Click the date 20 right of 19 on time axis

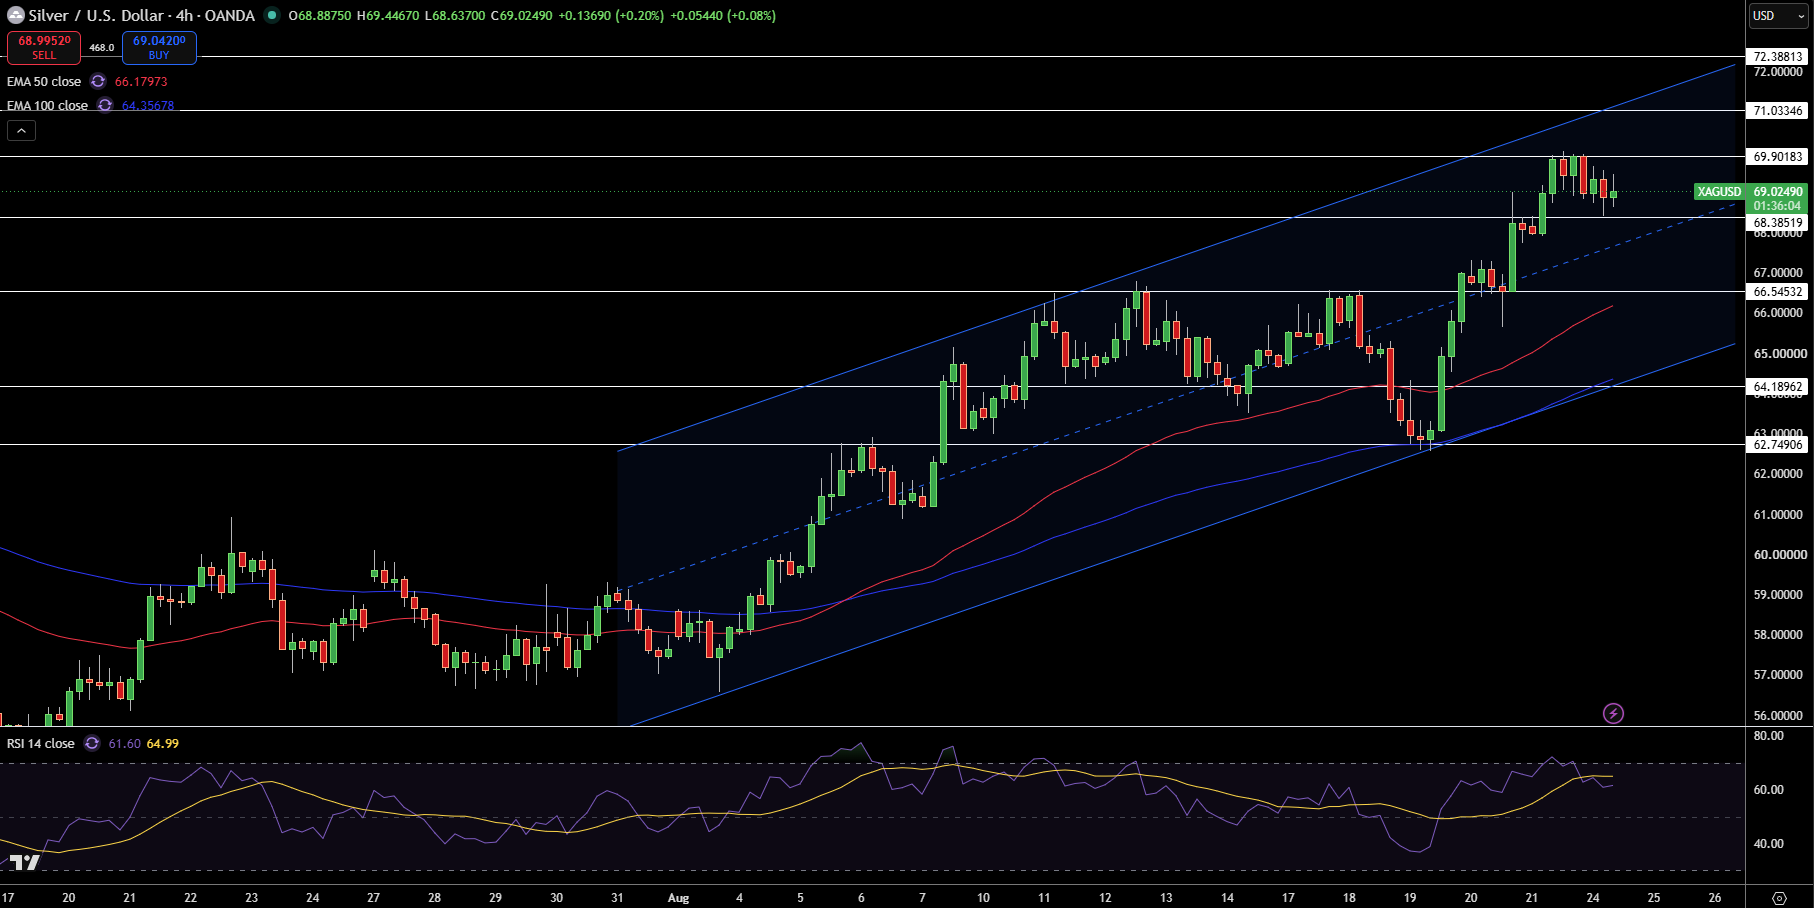(1471, 897)
